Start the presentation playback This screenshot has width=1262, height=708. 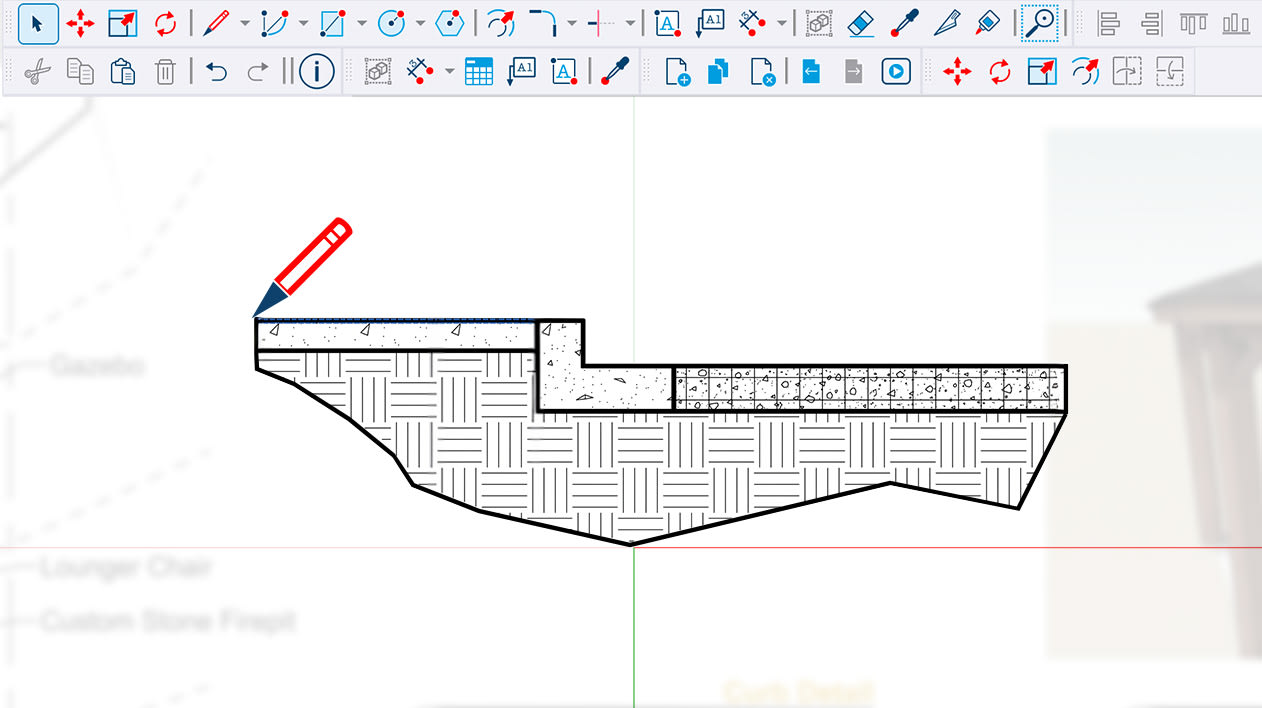coord(896,72)
